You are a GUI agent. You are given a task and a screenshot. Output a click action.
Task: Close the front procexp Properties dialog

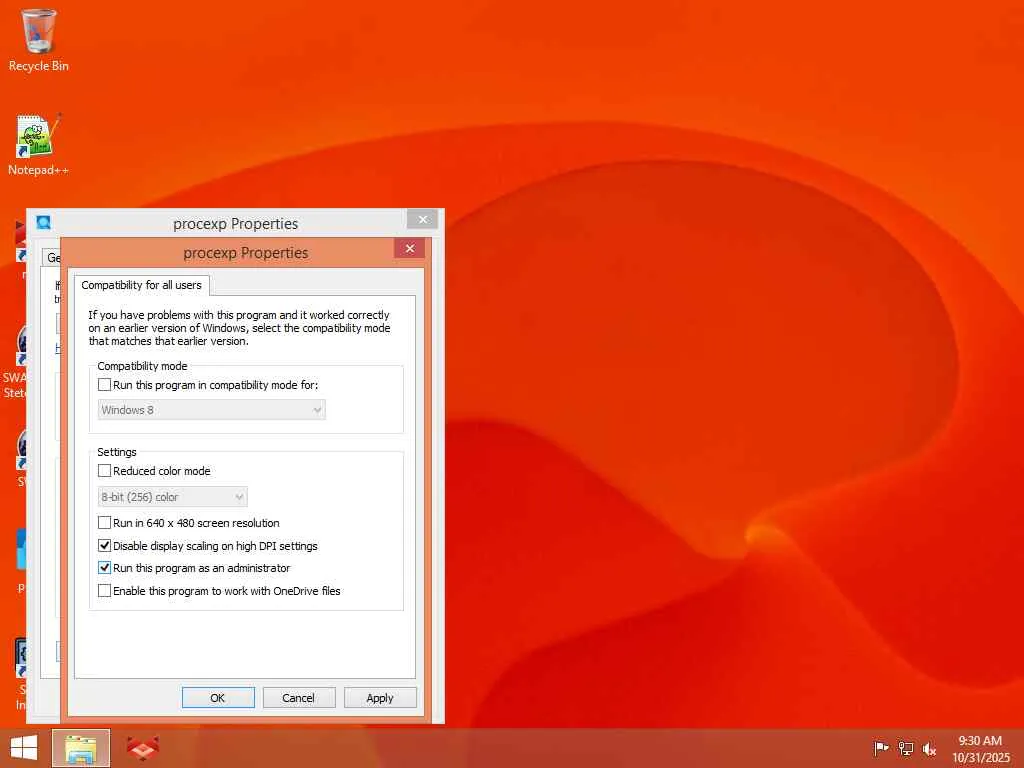click(x=409, y=248)
